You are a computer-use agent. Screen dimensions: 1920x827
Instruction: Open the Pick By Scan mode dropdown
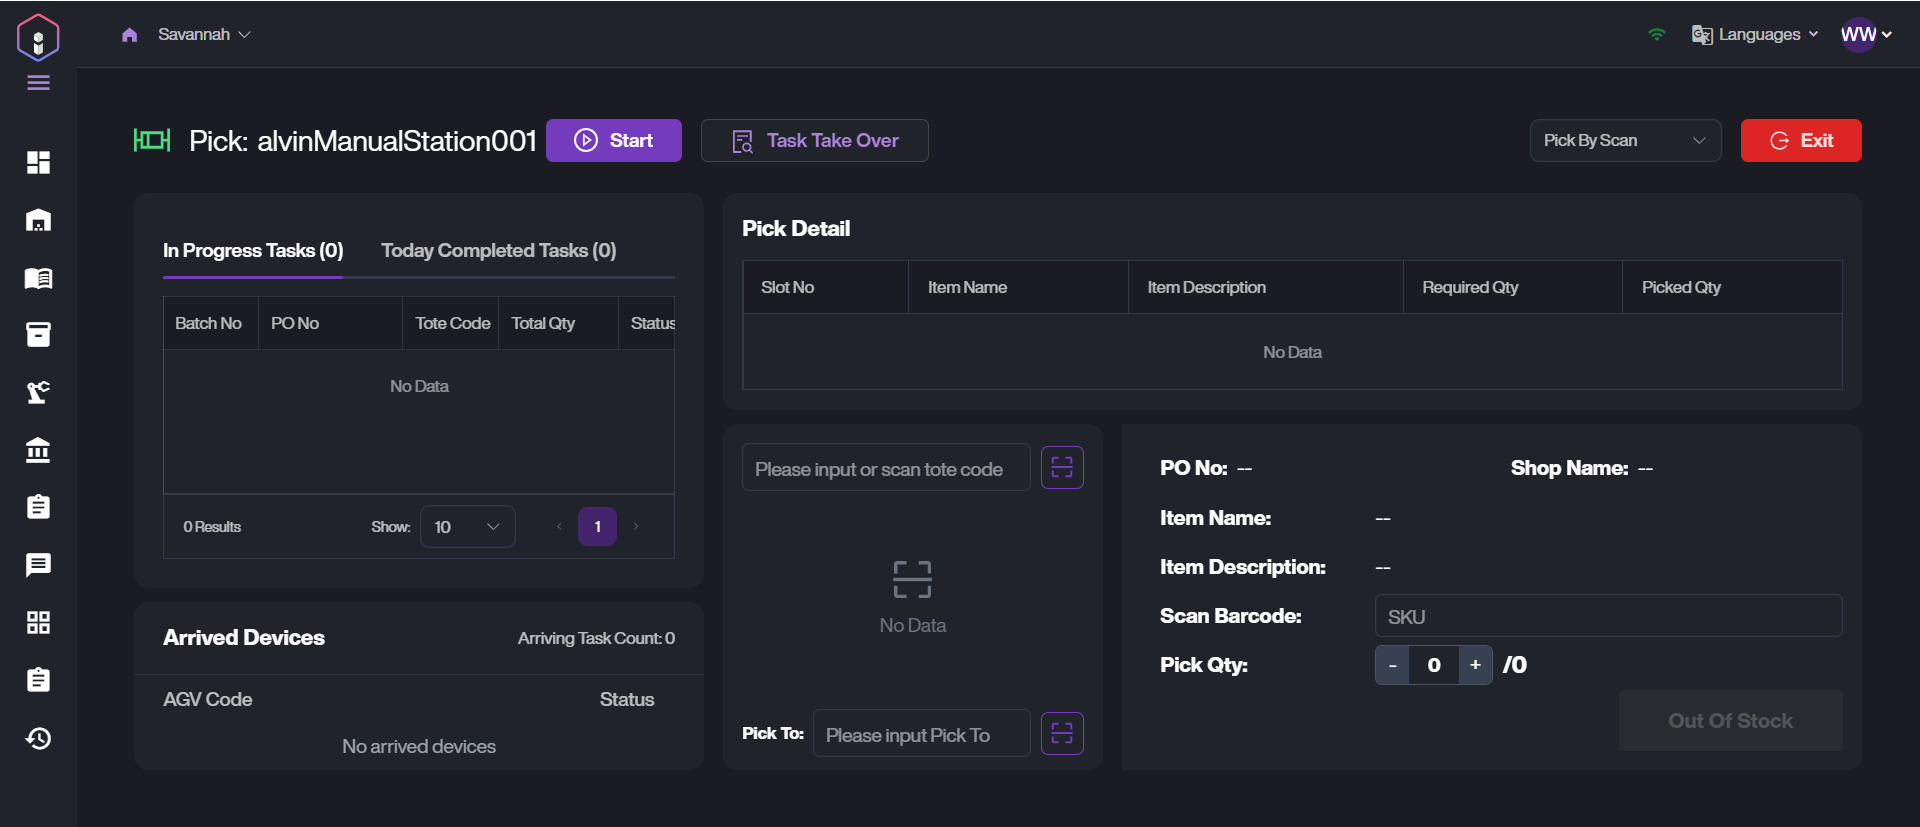(x=1624, y=141)
